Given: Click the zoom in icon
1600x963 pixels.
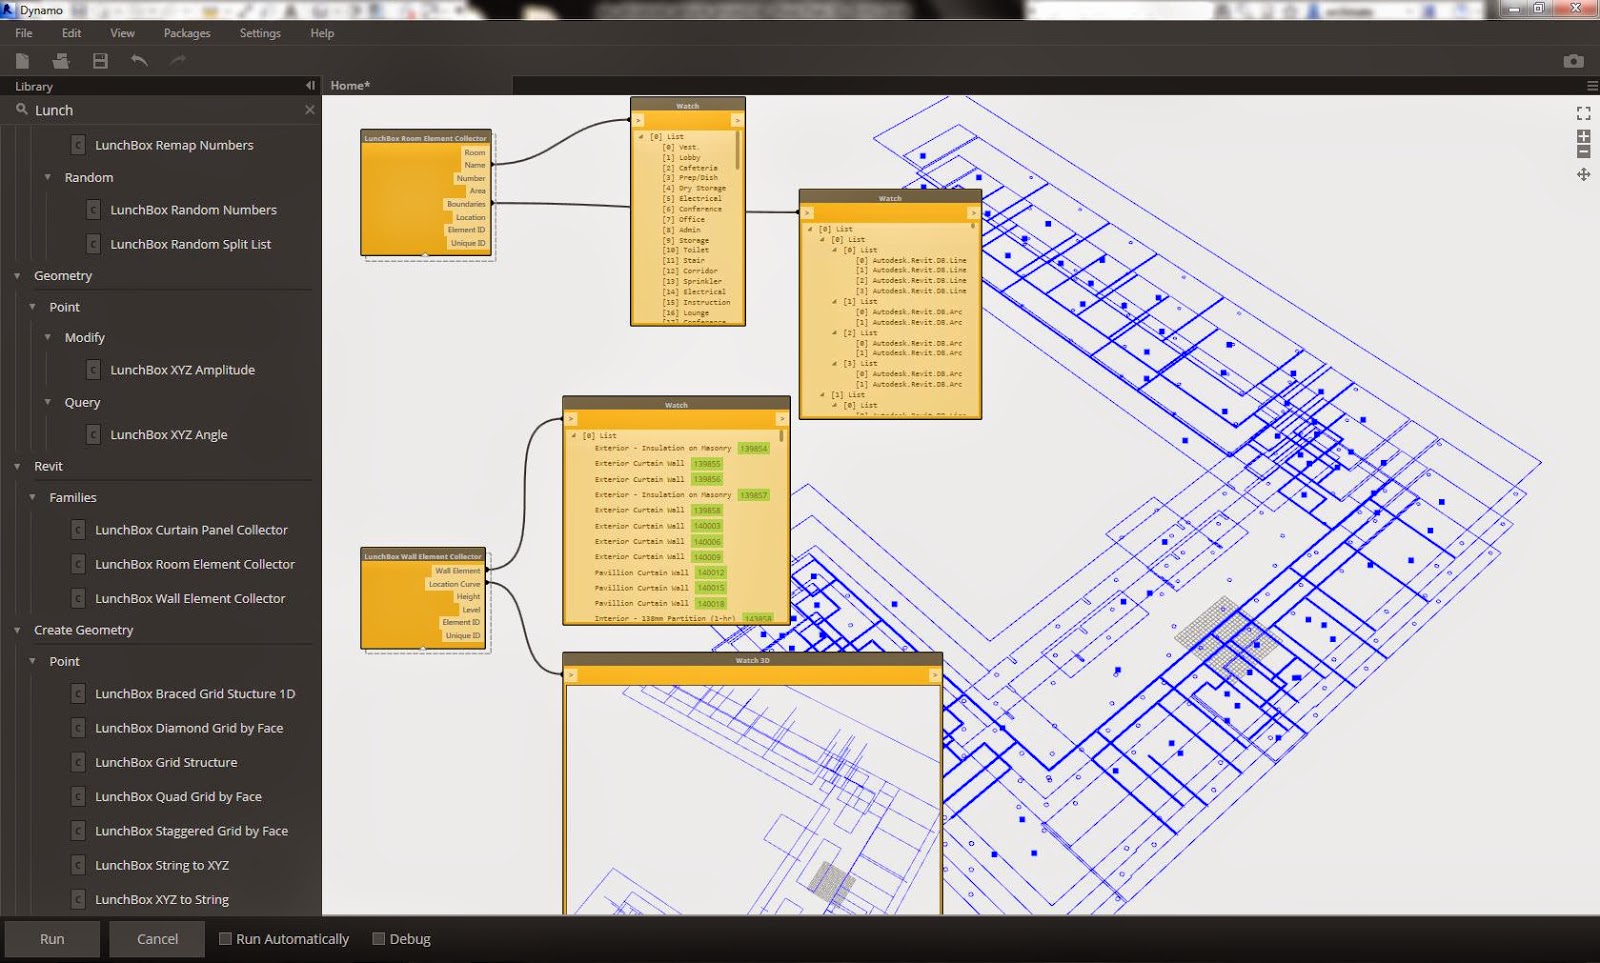Looking at the screenshot, I should (x=1583, y=136).
